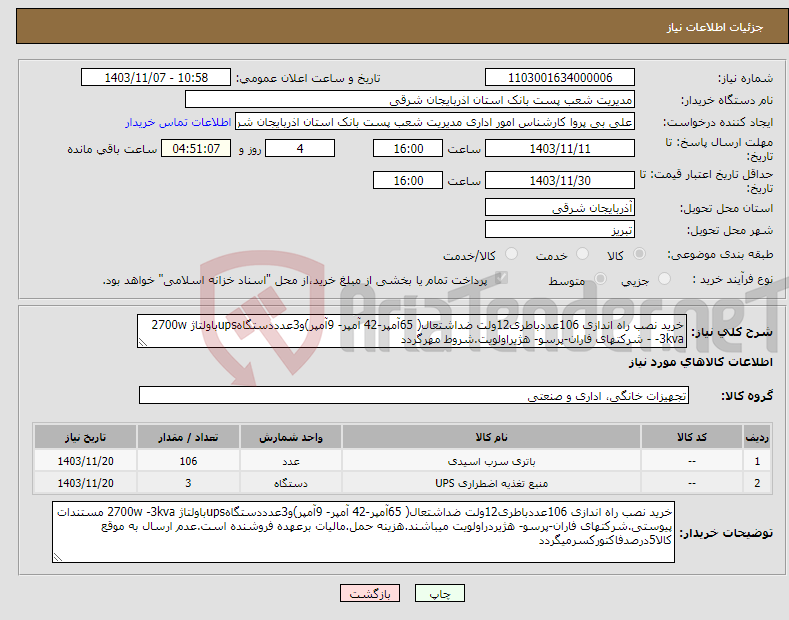Click the ساعت باقی مانده label
This screenshot has height=620, width=789.
pyautogui.click(x=112, y=149)
